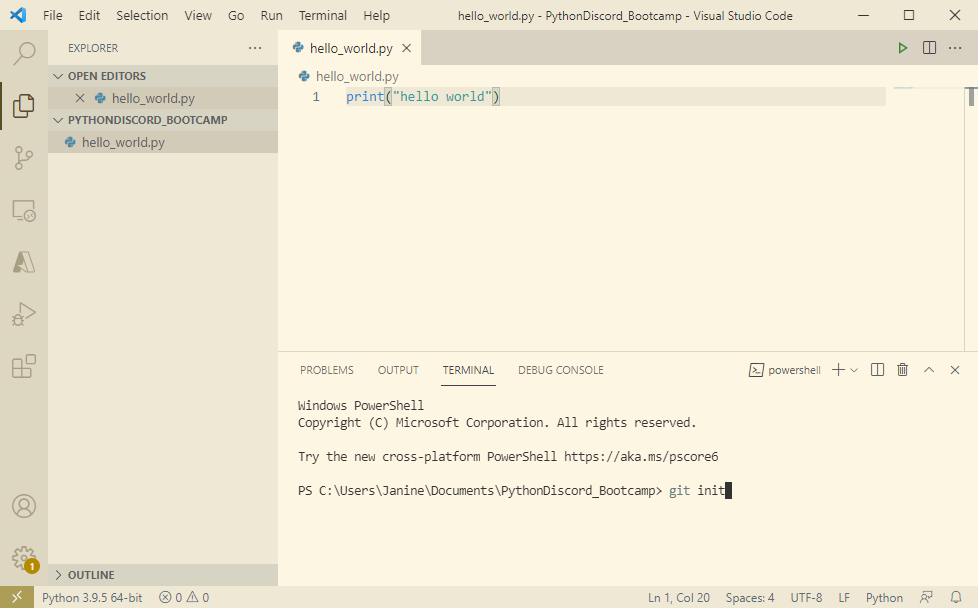This screenshot has width=978, height=608.
Task: Maximize the panel size with the chevron
Action: (929, 370)
